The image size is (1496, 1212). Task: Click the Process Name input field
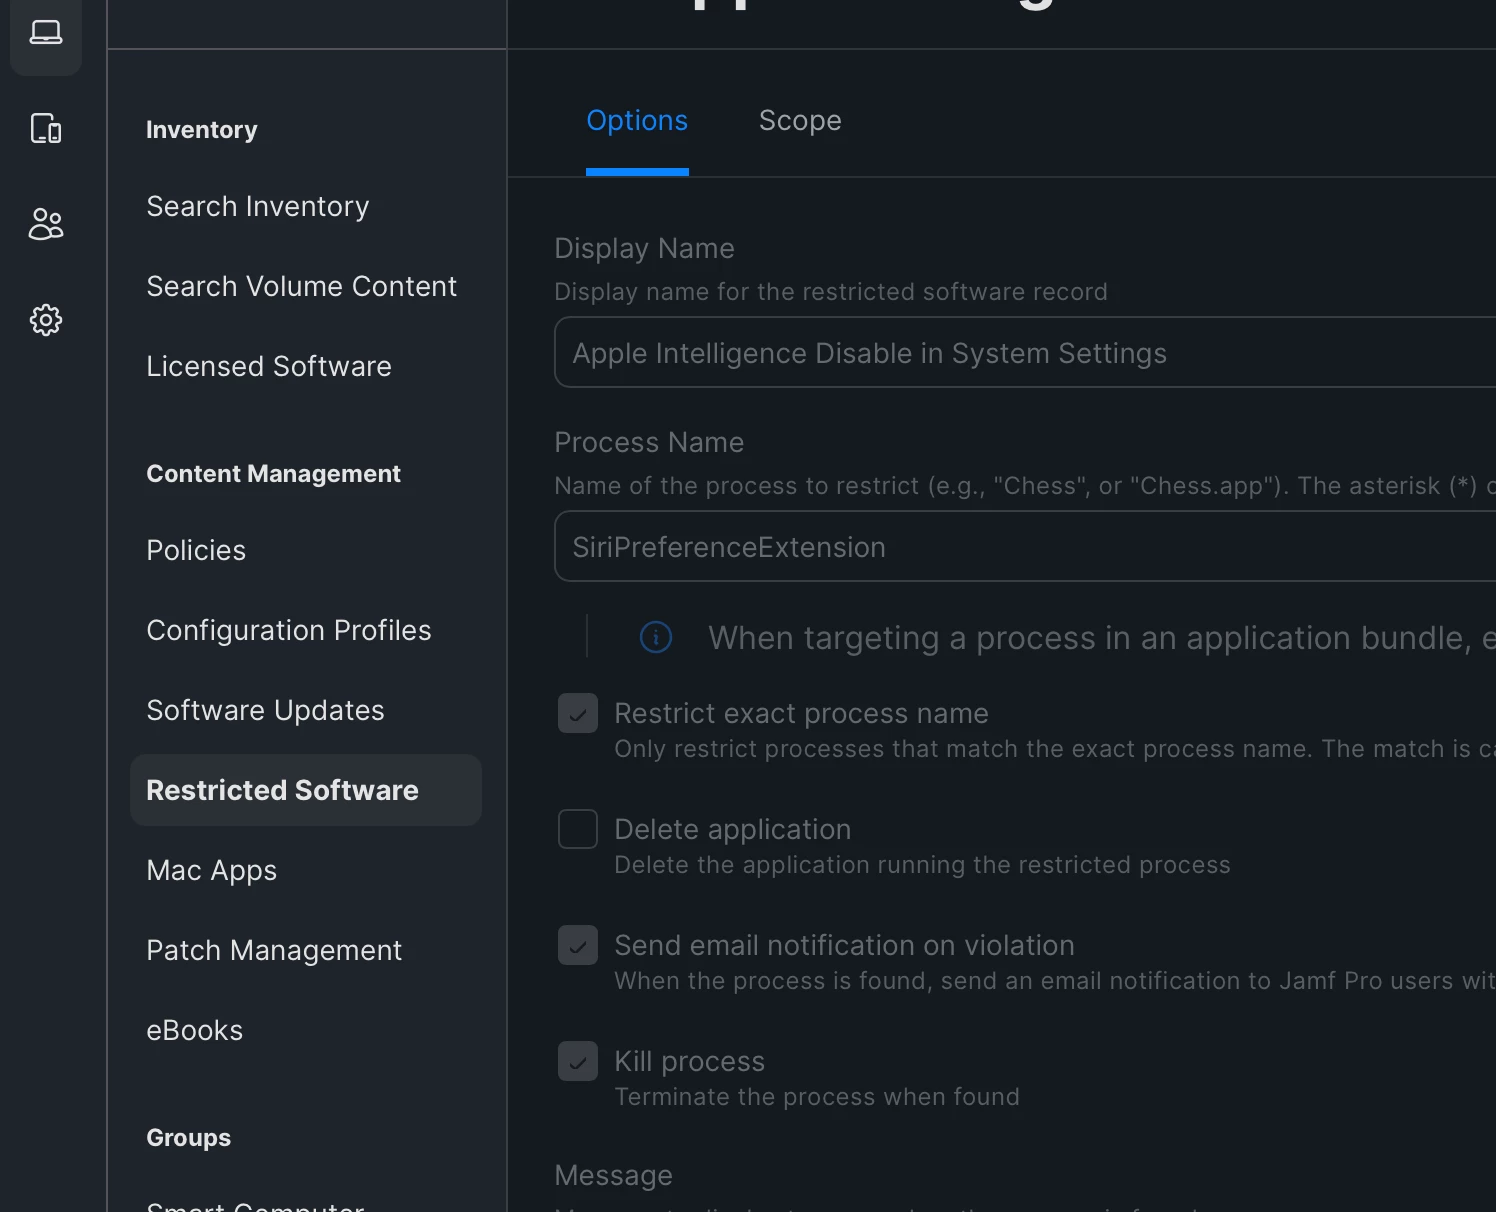(x=1025, y=546)
